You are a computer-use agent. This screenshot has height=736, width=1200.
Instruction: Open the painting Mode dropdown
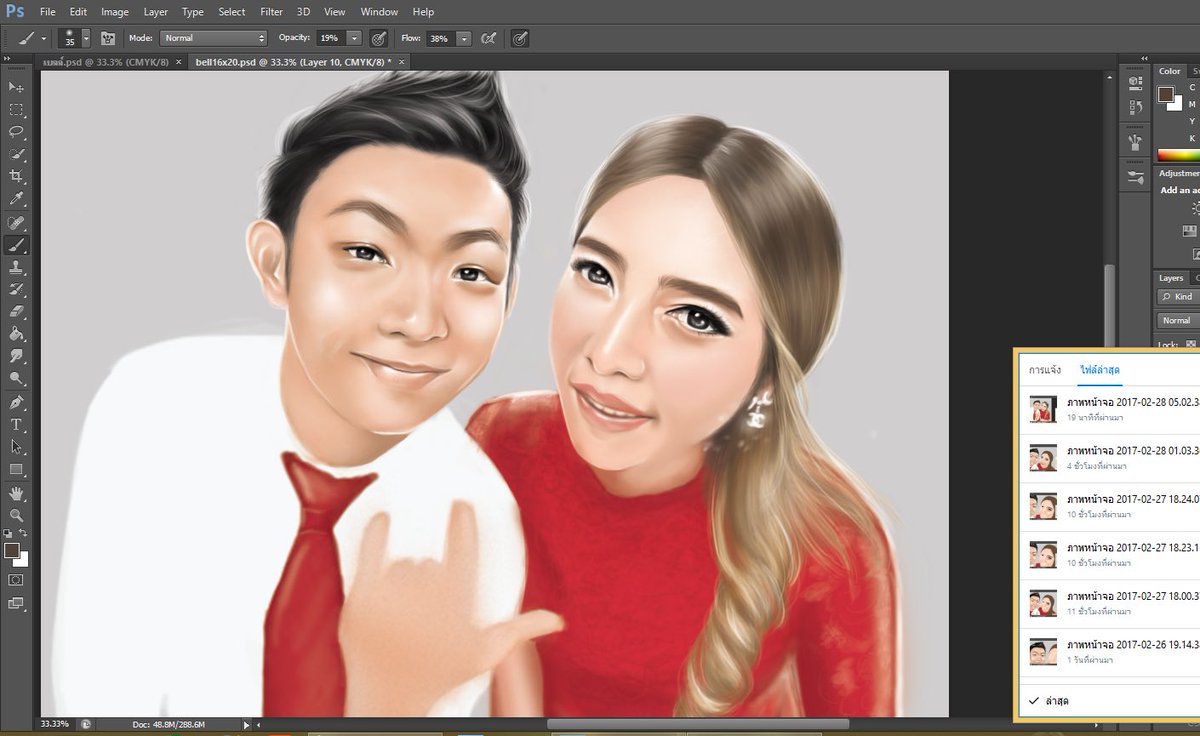pos(213,38)
